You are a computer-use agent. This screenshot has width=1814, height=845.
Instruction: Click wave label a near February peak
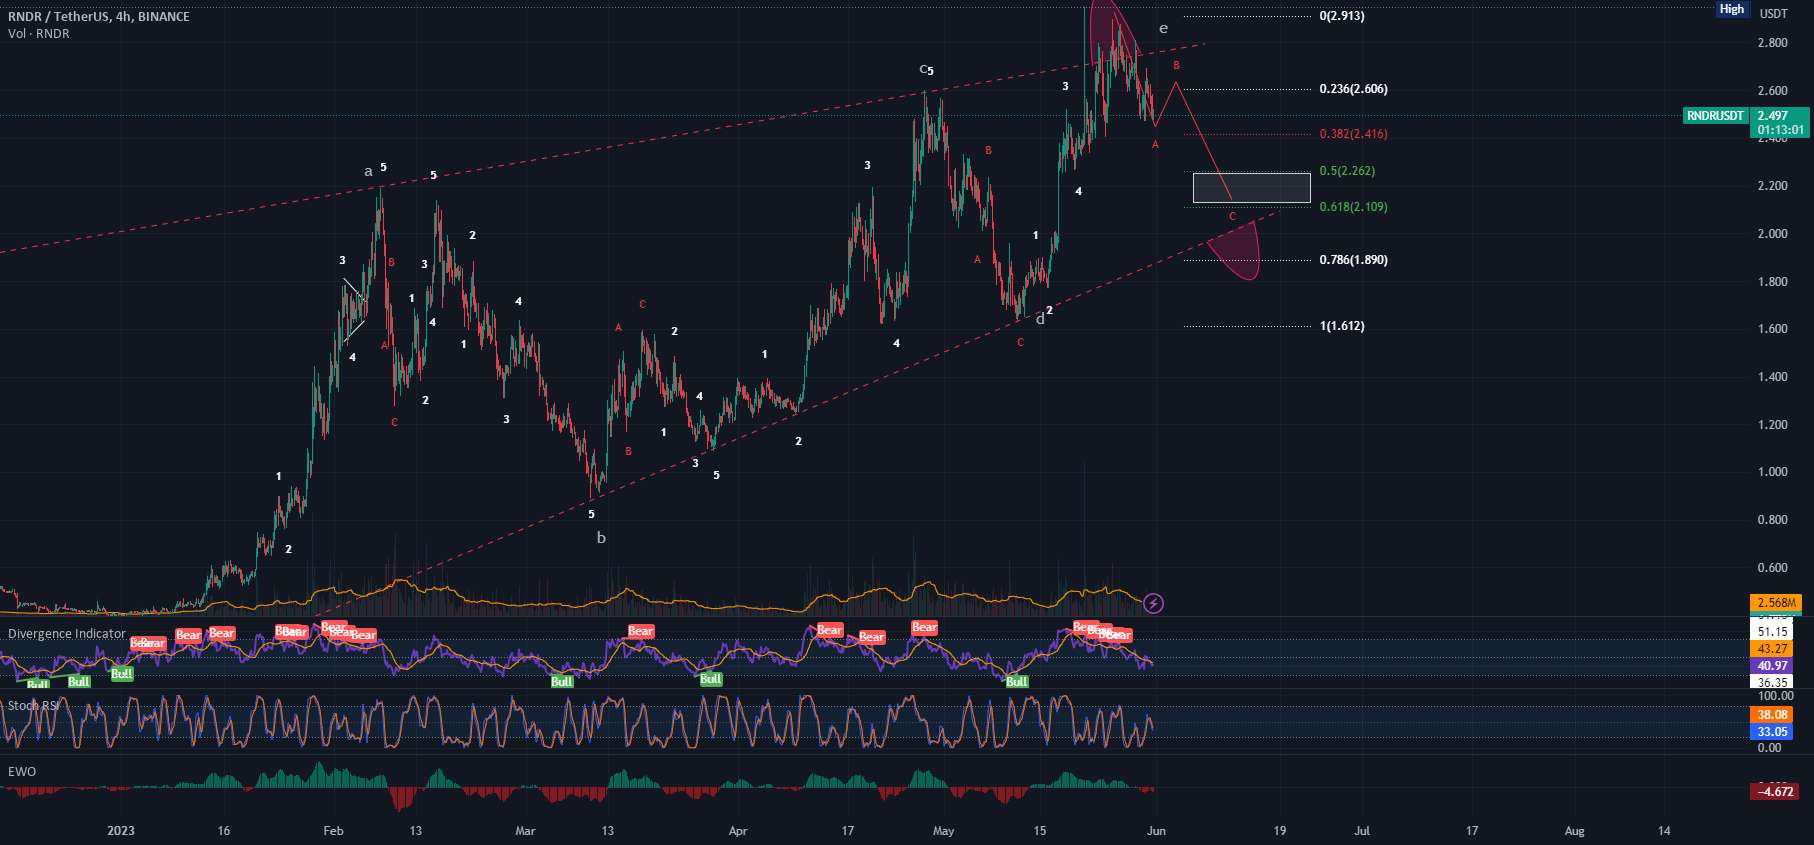pos(368,172)
